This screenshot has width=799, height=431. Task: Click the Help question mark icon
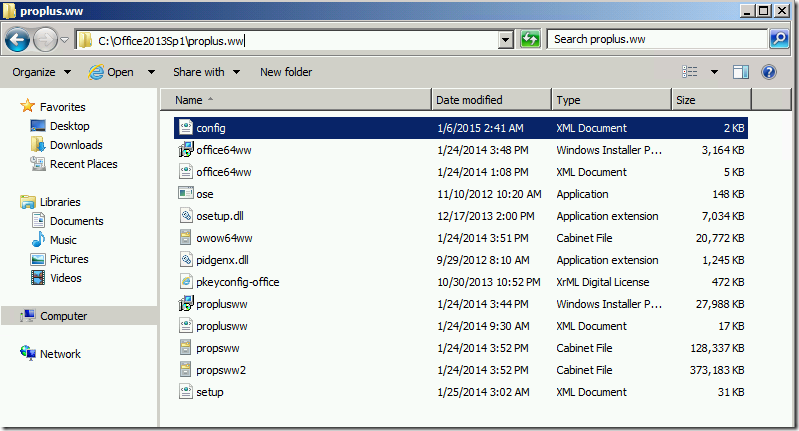(768, 72)
